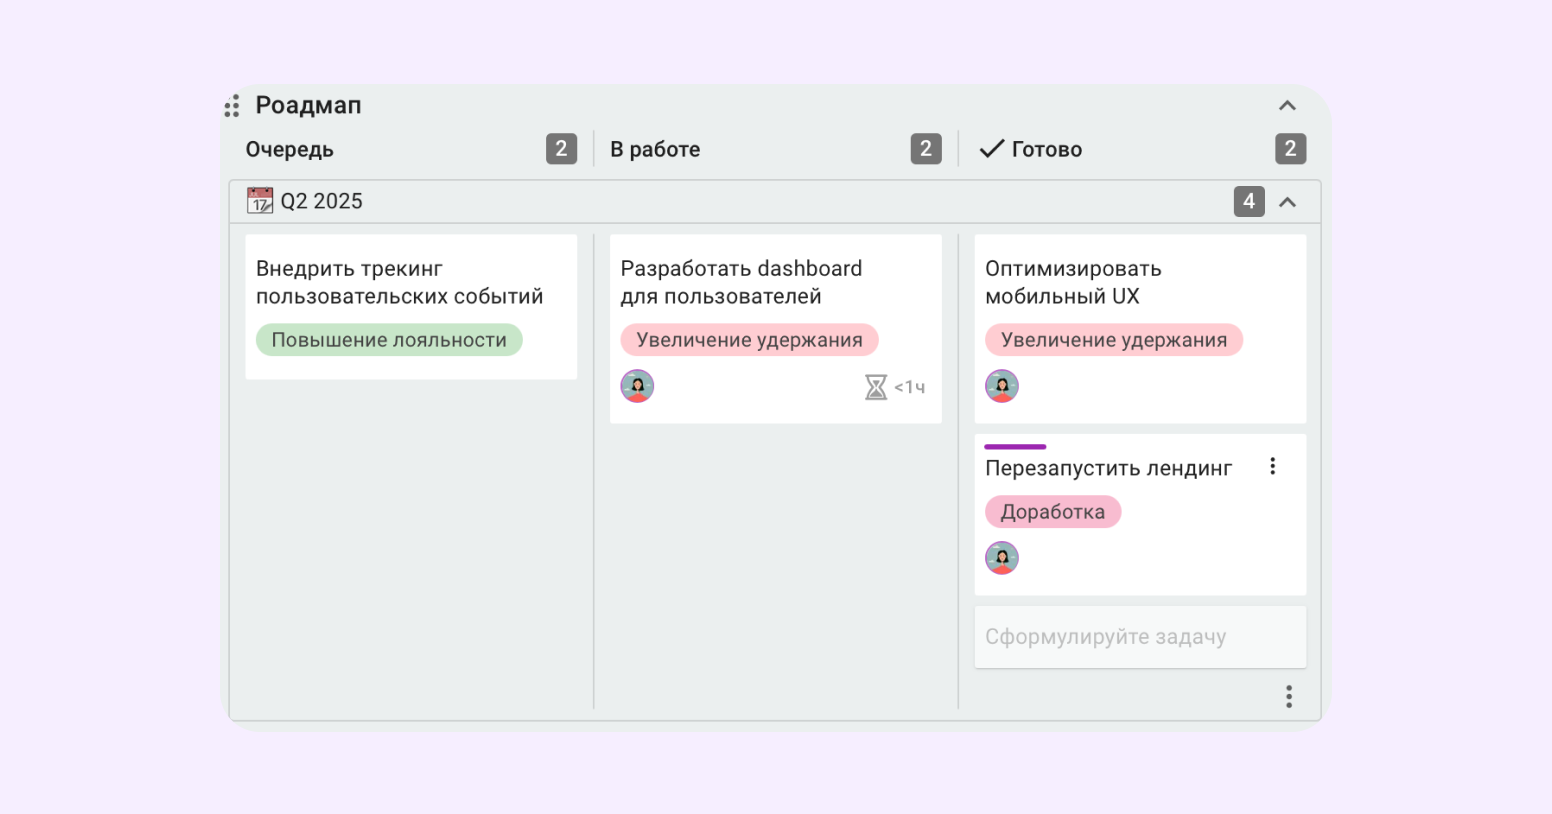Click the count badge 4 in Q2 2025 row

[1249, 201]
